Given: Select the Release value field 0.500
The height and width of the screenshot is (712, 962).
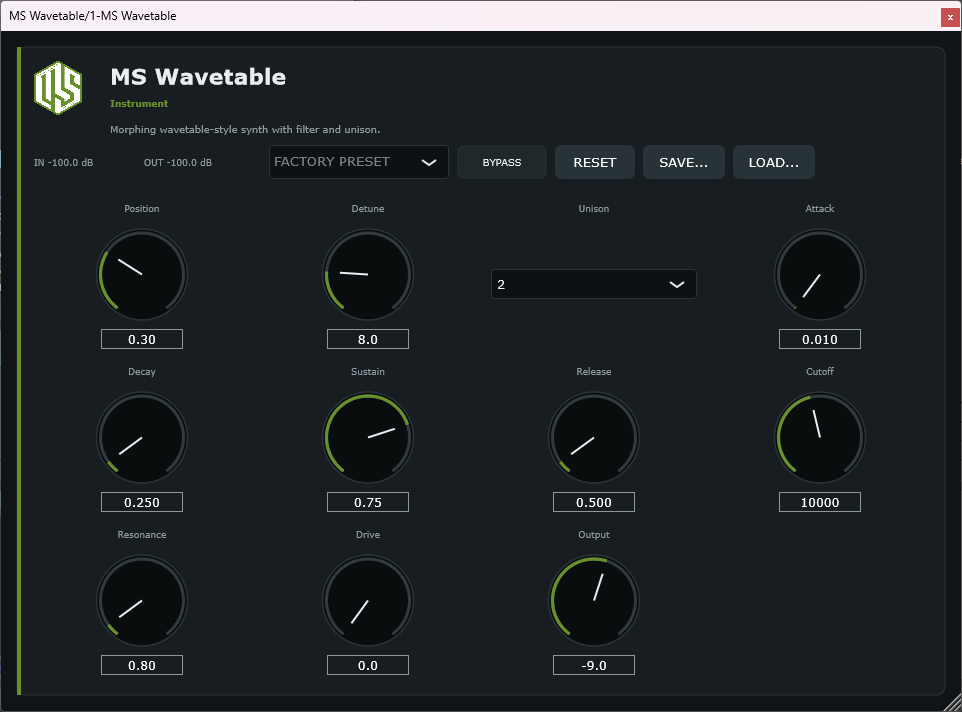Looking at the screenshot, I should (594, 502).
